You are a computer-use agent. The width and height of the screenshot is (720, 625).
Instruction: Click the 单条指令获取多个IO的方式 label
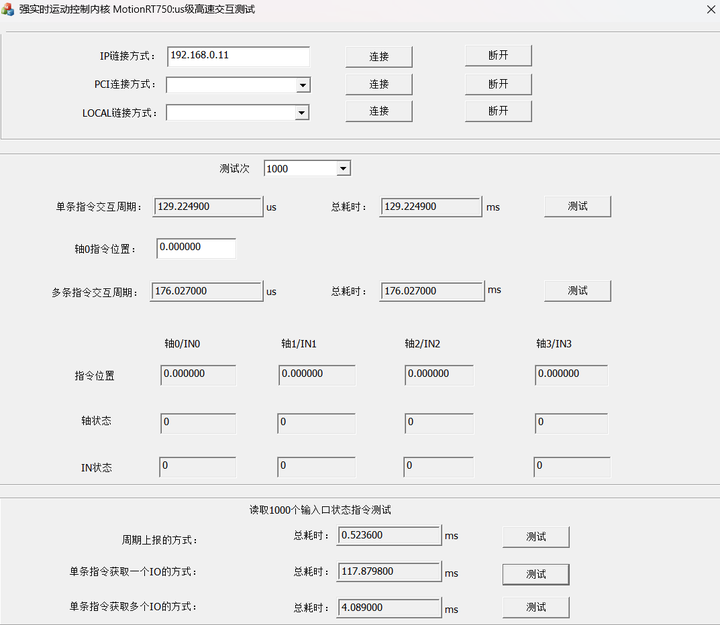point(133,607)
